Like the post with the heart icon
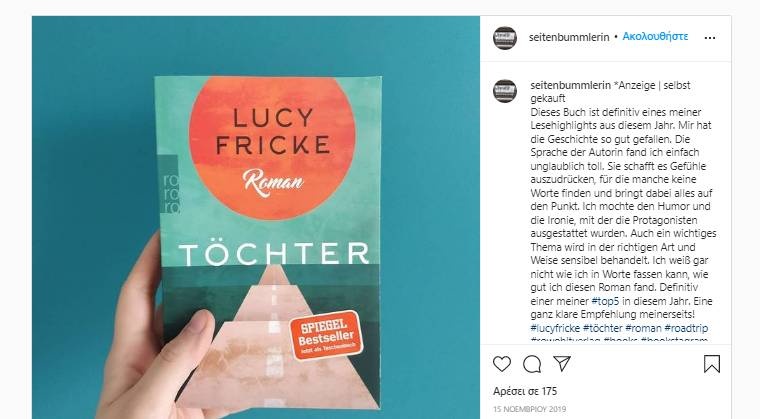 pyautogui.click(x=502, y=364)
